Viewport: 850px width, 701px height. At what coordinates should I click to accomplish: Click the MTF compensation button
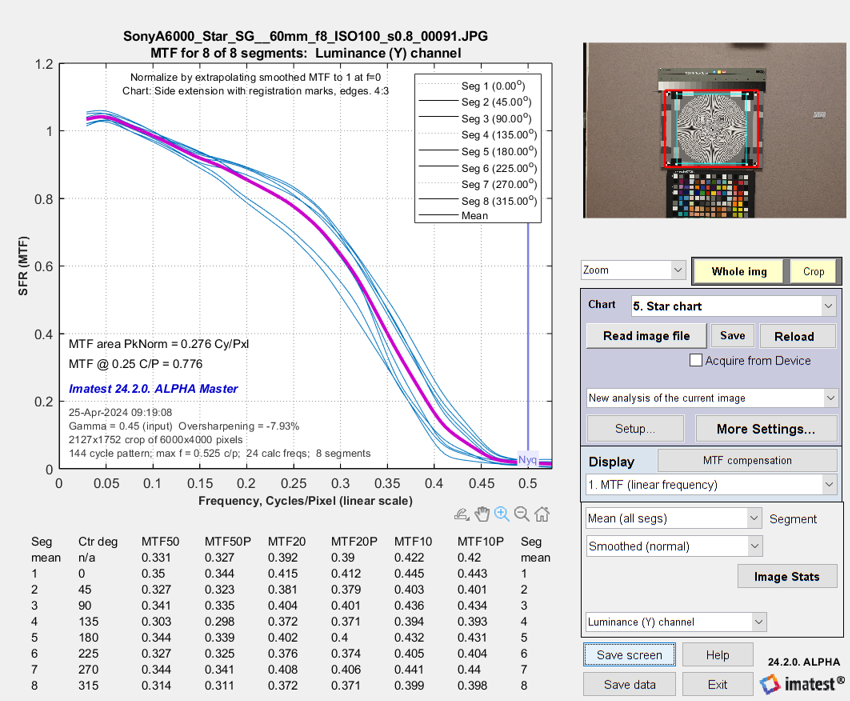click(x=747, y=460)
